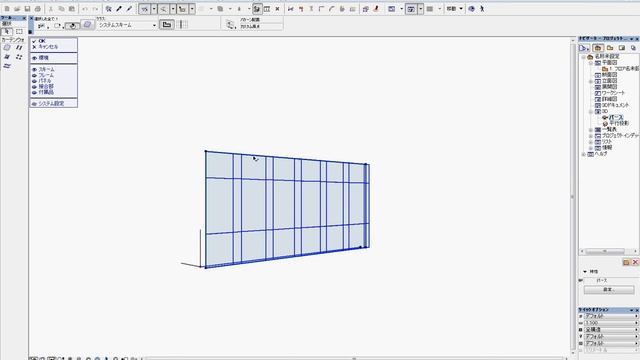Image resolution: width=640 pixels, height=360 pixels.
Task: Open the scale 1:100 dropdown in Quick Options
Action: 611,323
